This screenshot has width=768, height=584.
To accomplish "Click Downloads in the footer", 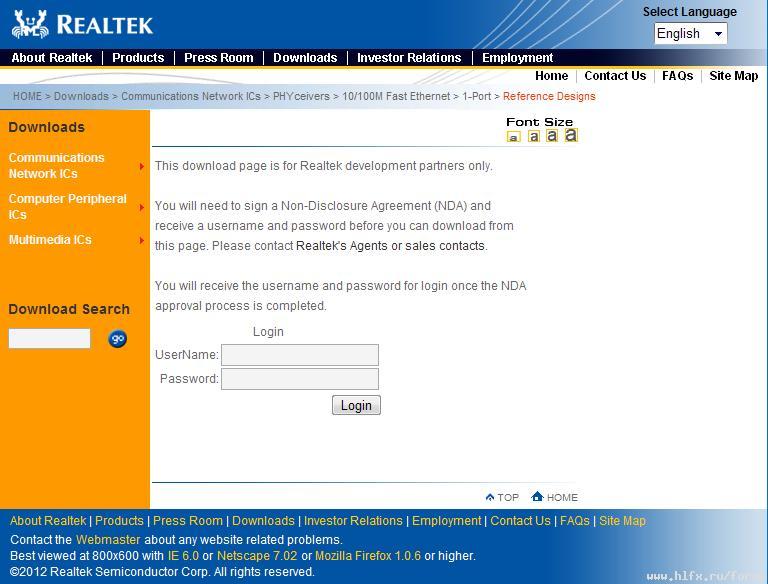I will pos(263,521).
